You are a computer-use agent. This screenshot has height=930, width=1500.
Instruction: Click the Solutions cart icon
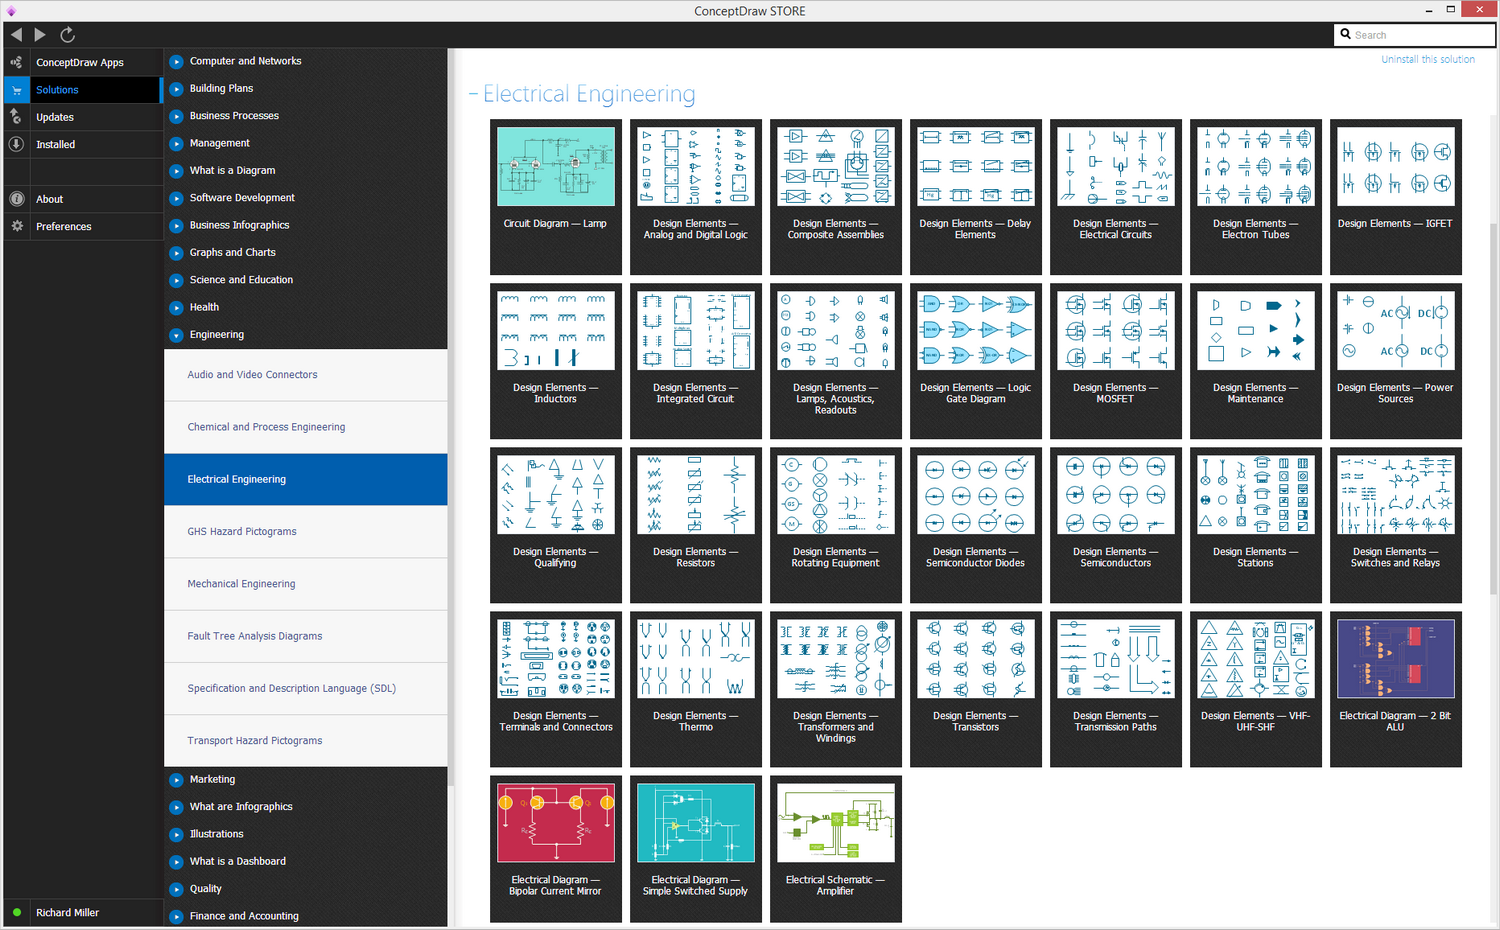coord(16,90)
